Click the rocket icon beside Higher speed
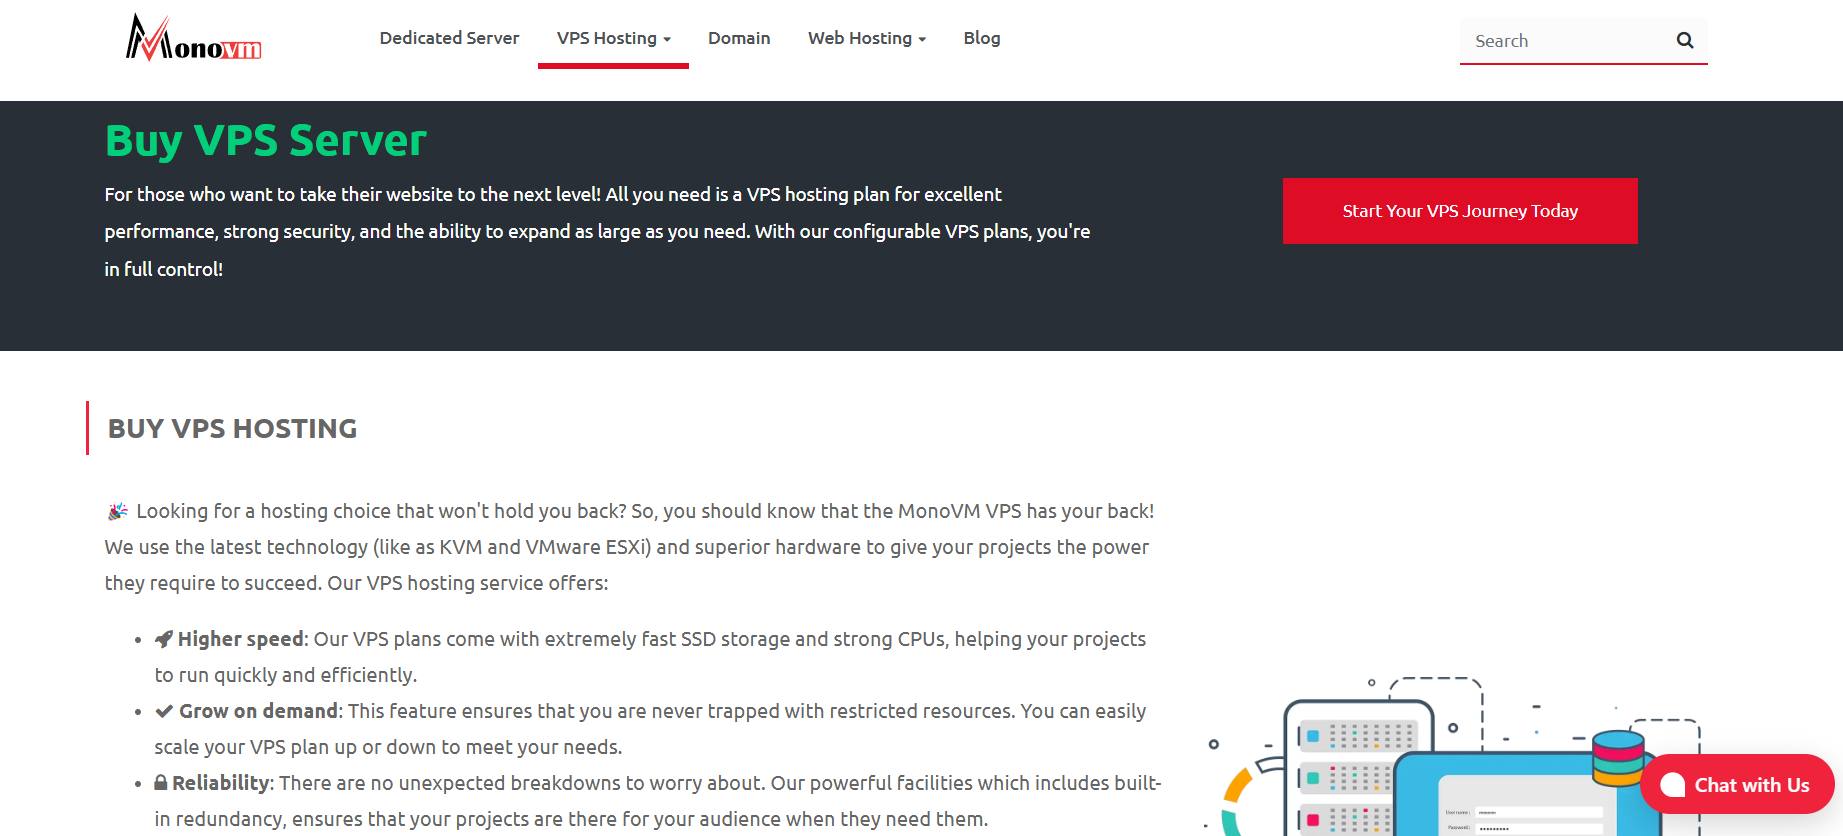 tap(164, 639)
